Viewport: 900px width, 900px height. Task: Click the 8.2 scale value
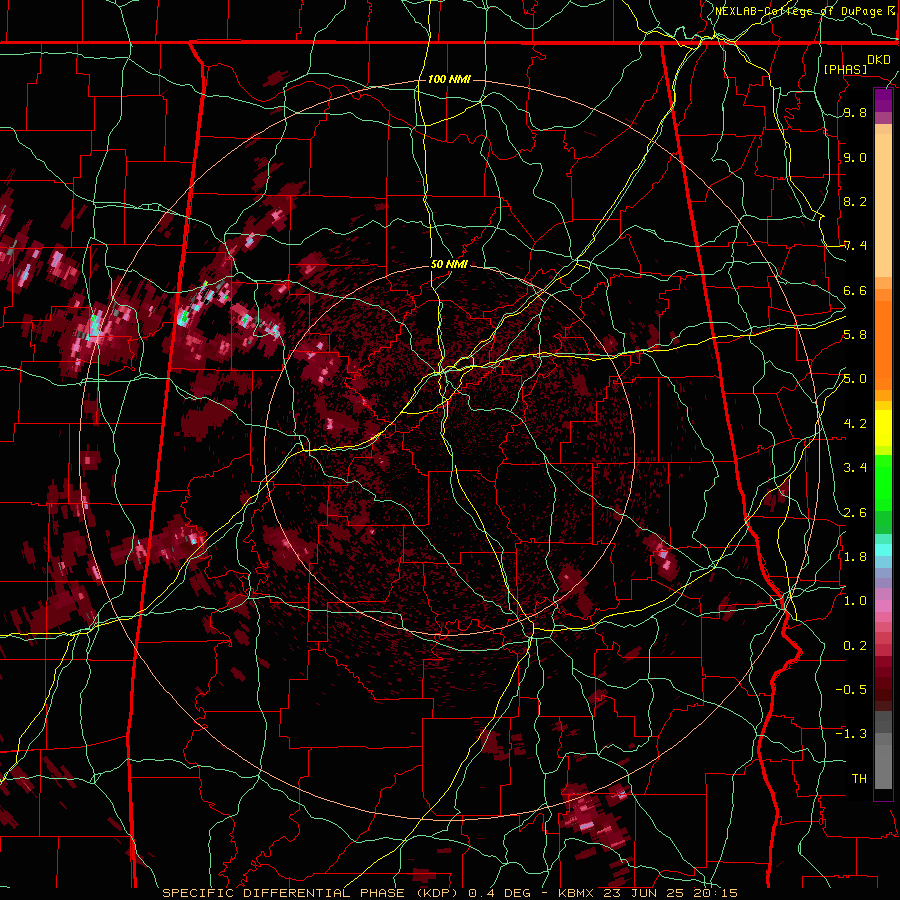coord(855,201)
